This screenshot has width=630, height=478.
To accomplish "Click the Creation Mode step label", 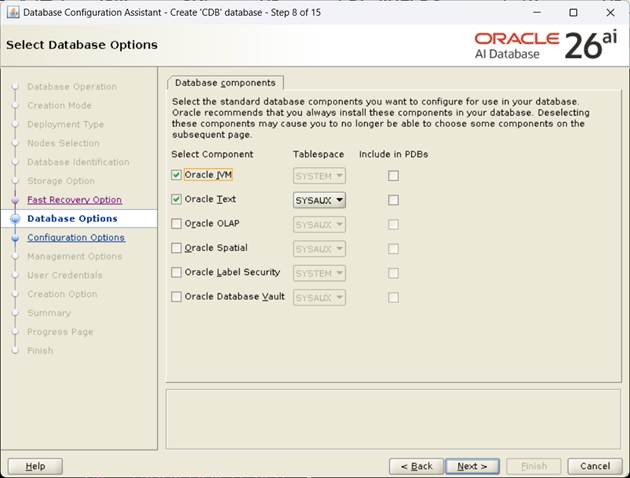I will [59, 105].
